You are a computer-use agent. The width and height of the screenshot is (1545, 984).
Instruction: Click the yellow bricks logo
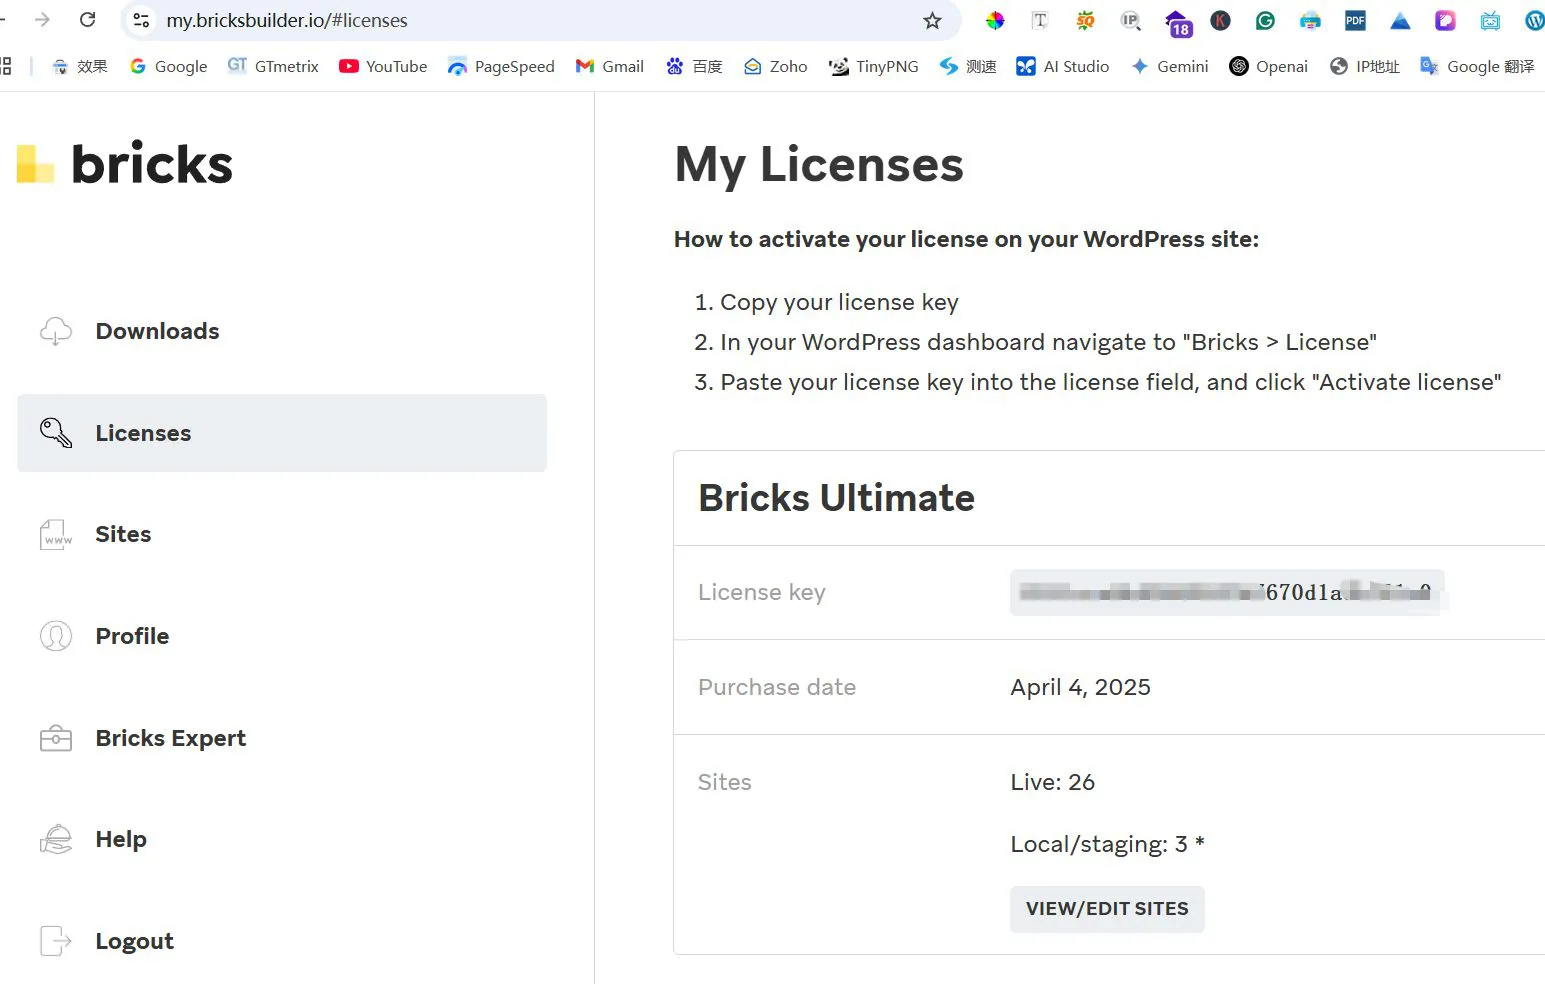[35, 164]
